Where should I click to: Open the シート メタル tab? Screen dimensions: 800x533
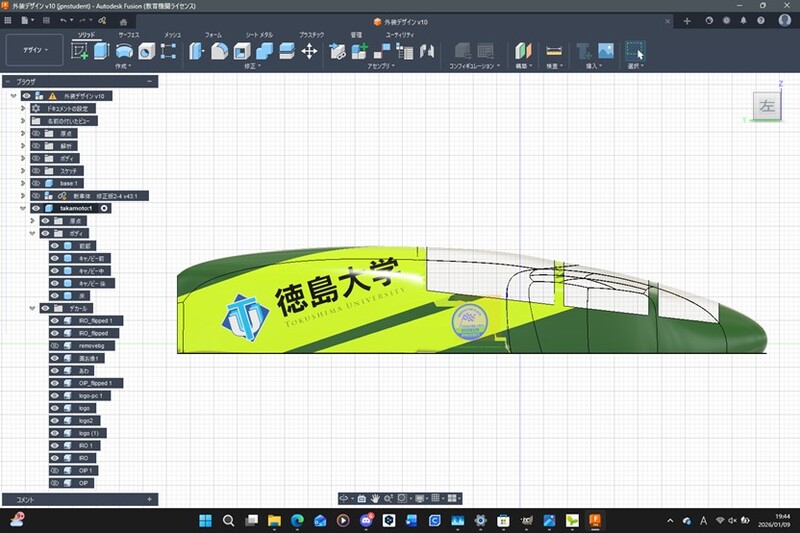click(x=259, y=34)
